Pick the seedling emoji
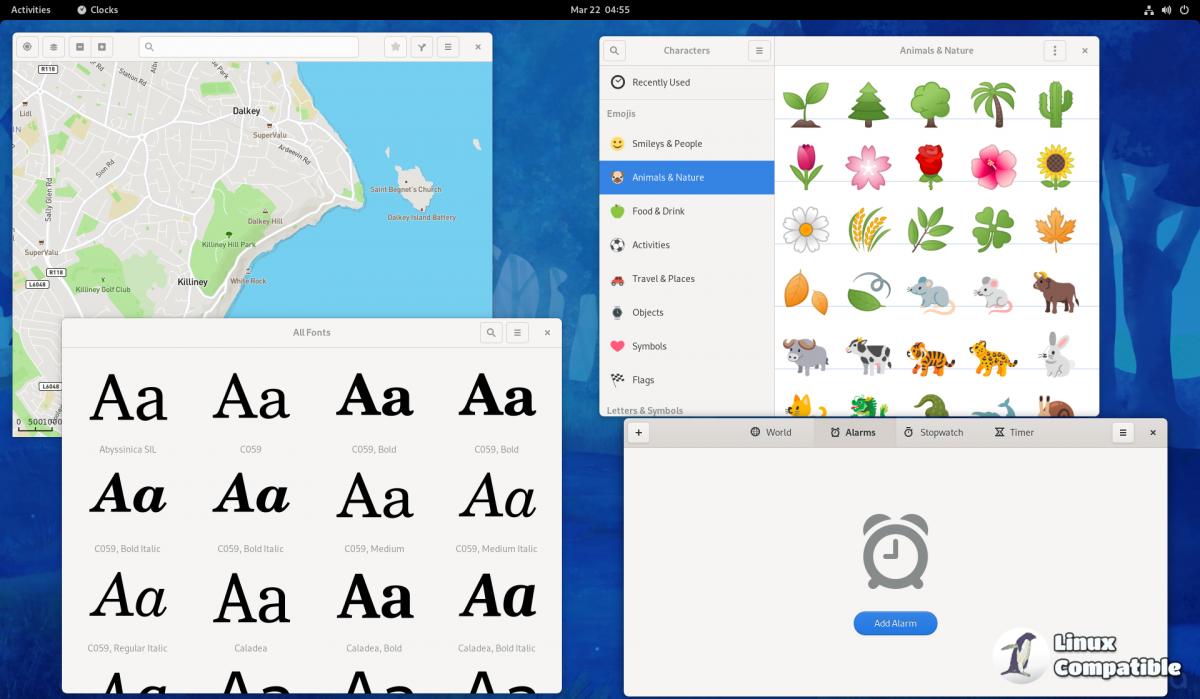 click(805, 104)
